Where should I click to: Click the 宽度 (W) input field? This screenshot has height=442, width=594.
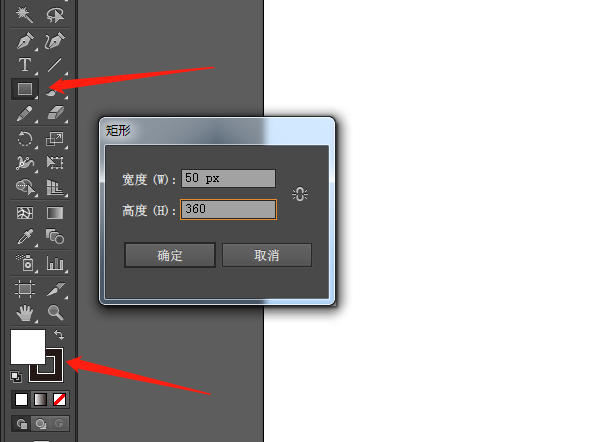(228, 178)
